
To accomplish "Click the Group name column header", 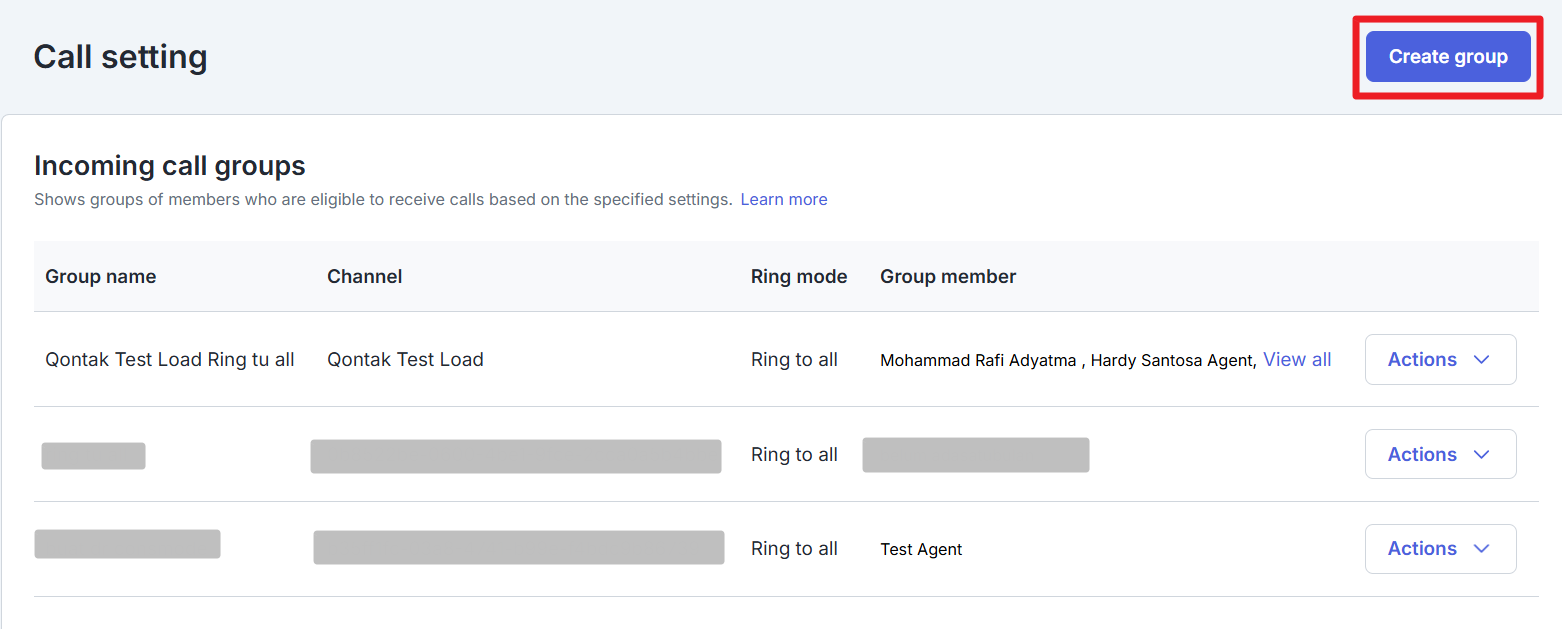I will pos(100,277).
